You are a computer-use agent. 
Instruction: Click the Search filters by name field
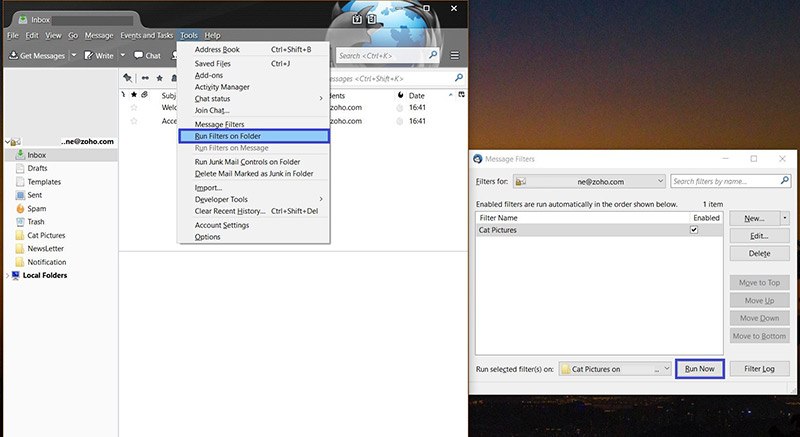[723, 181]
